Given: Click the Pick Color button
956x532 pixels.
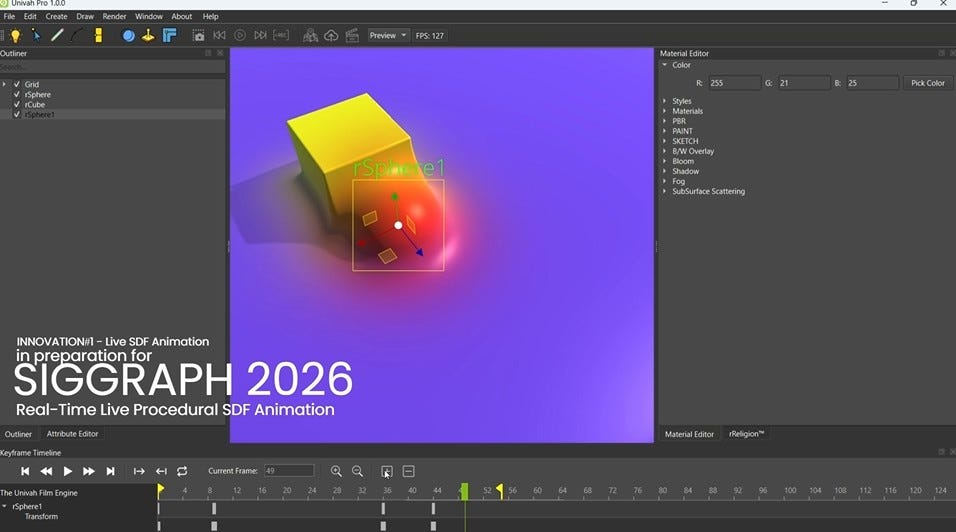Looking at the screenshot, I should tap(927, 83).
